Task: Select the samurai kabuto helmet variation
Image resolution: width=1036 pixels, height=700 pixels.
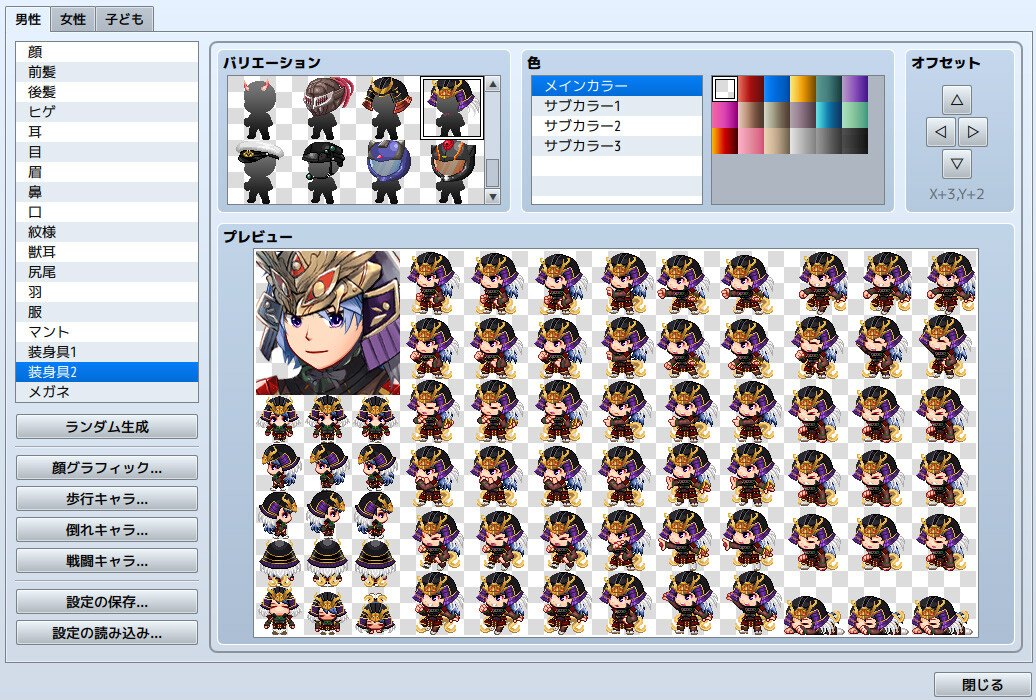Action: click(388, 107)
